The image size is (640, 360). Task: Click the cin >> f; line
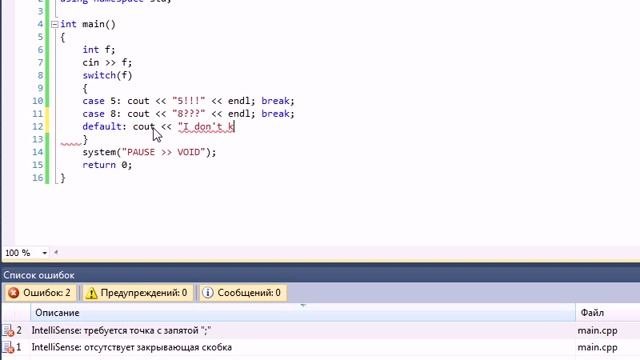tap(107, 62)
